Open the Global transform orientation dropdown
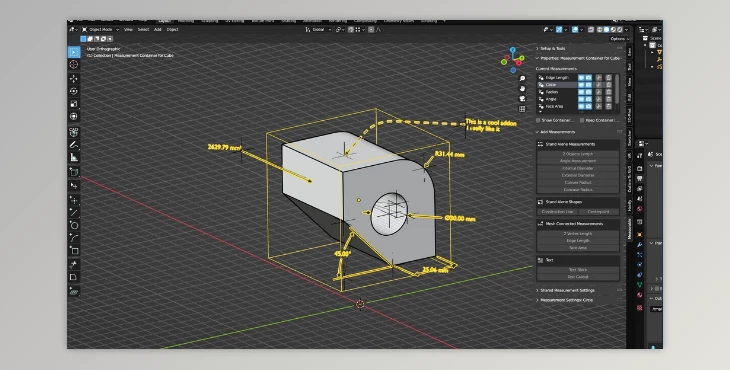The image size is (730, 370). [x=318, y=29]
